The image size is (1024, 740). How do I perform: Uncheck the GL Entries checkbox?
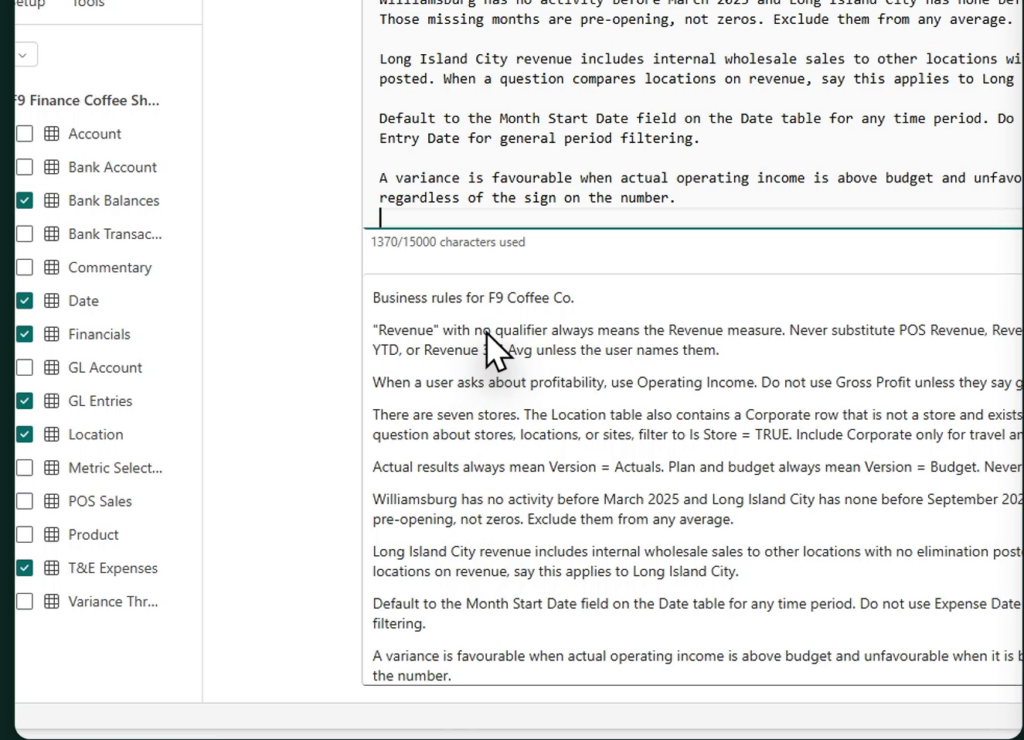point(24,401)
